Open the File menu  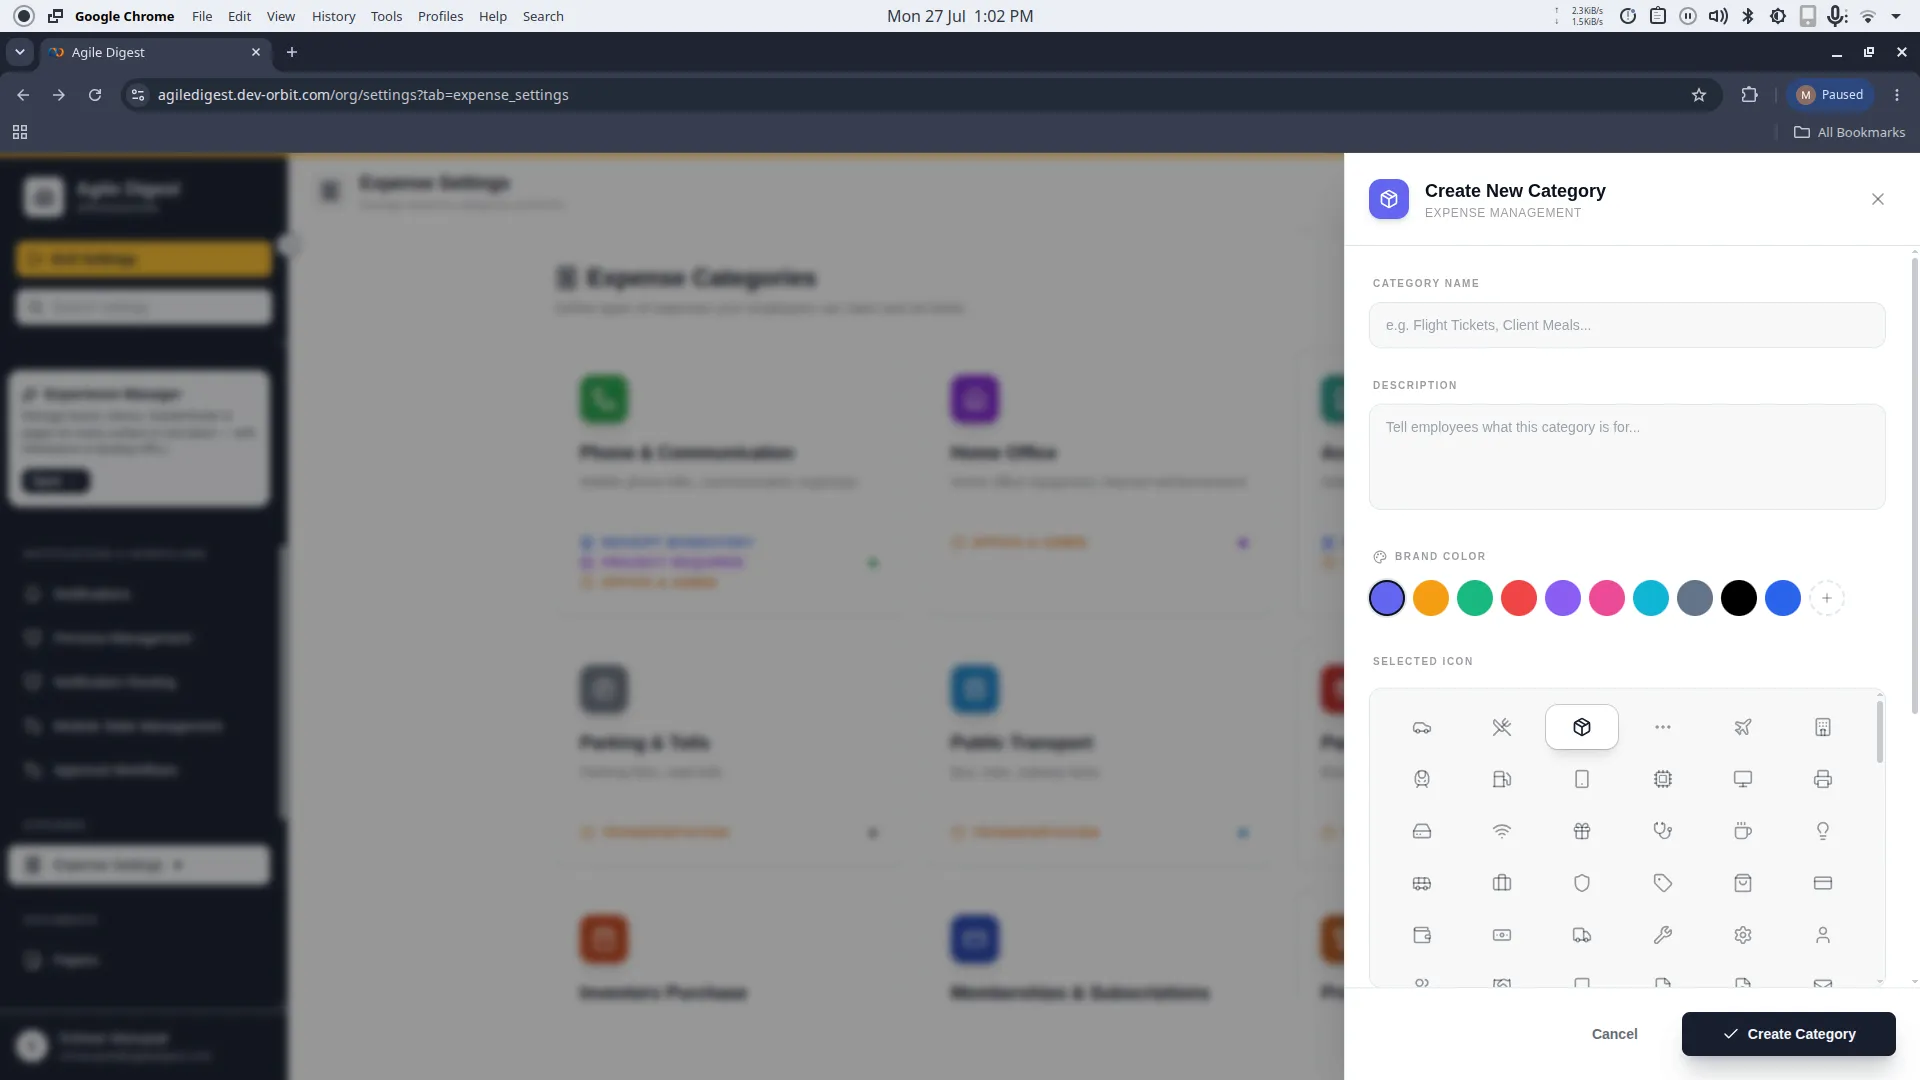point(202,16)
